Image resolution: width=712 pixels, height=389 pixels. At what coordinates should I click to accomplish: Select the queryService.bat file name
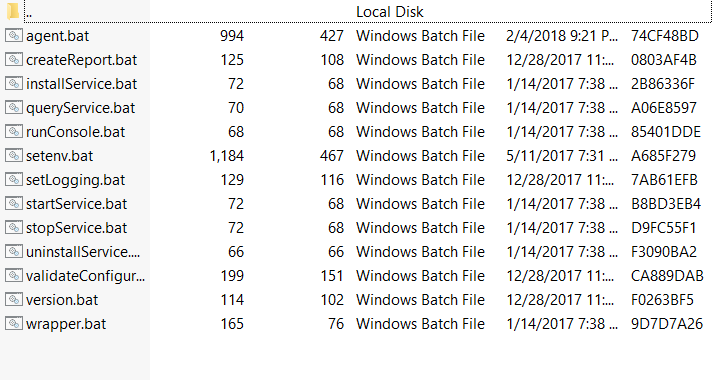click(80, 108)
